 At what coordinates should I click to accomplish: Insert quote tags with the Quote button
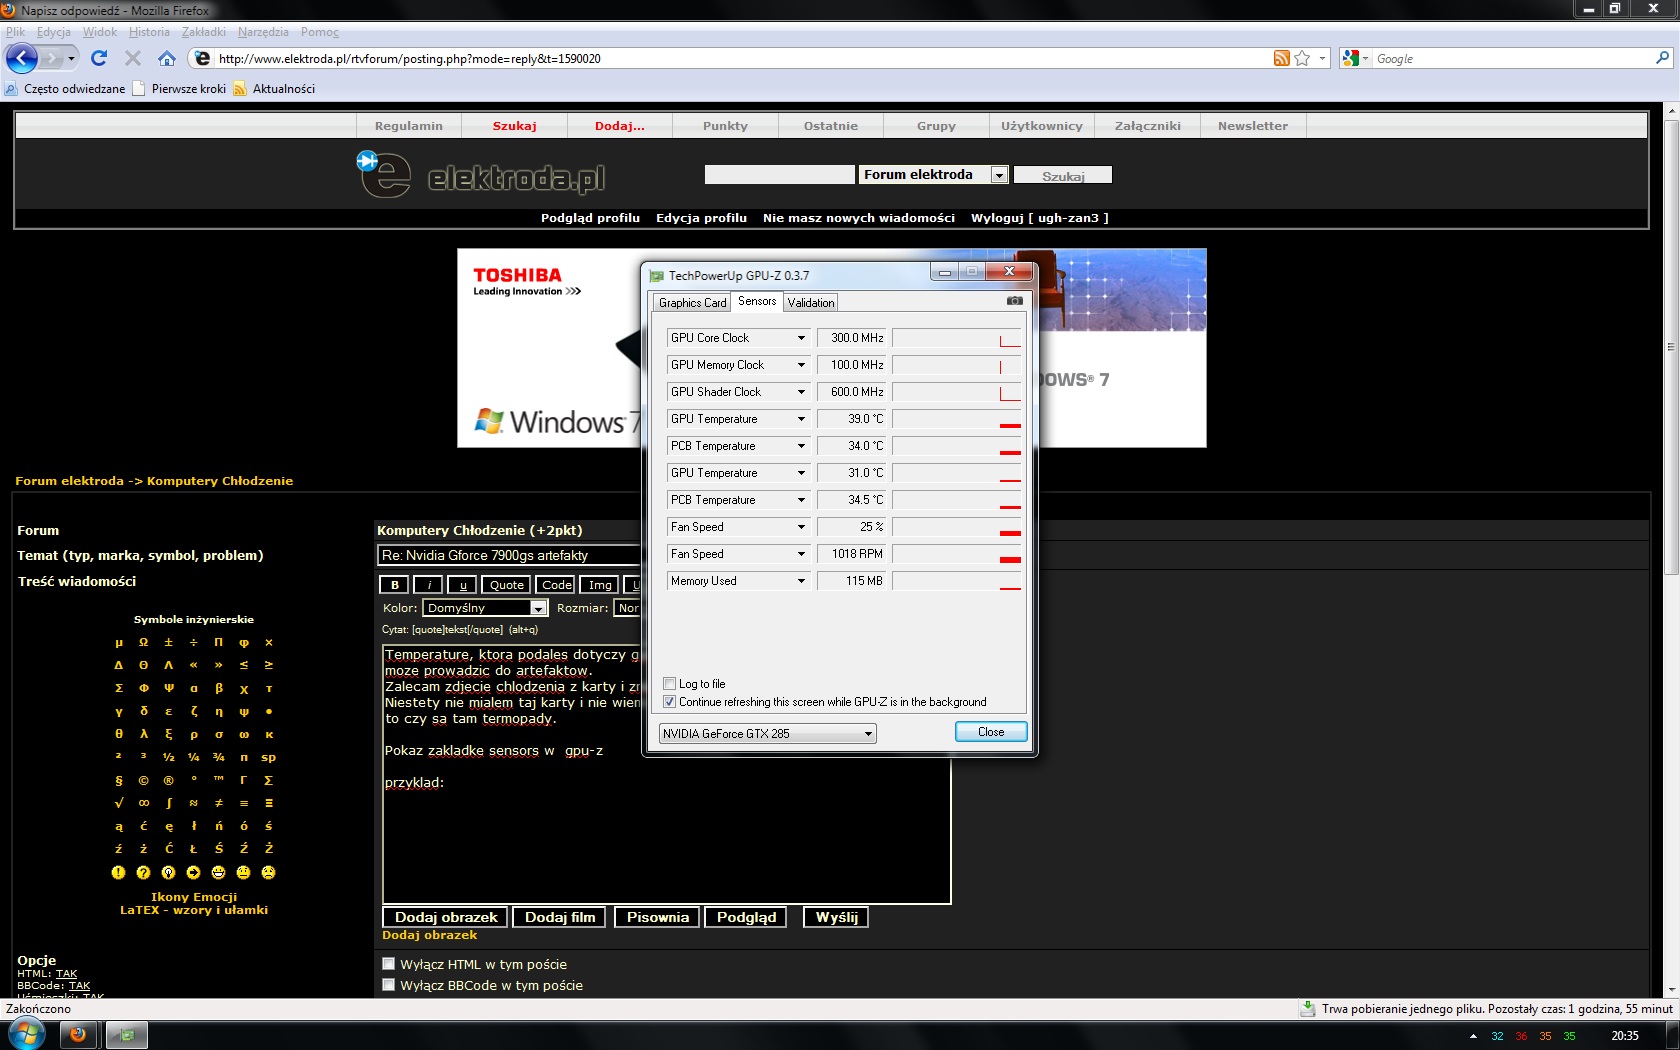tap(507, 585)
